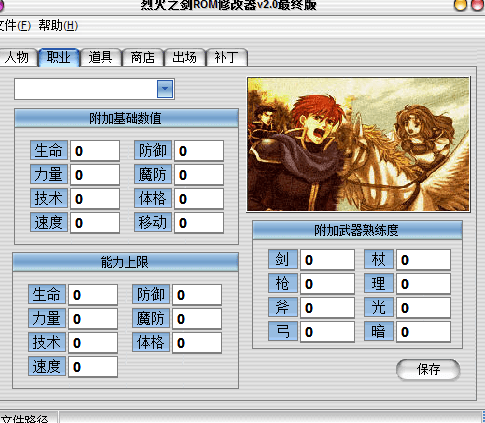This screenshot has width=485, height=423.
Task: Click the 保存 button
Action: pyautogui.click(x=428, y=369)
